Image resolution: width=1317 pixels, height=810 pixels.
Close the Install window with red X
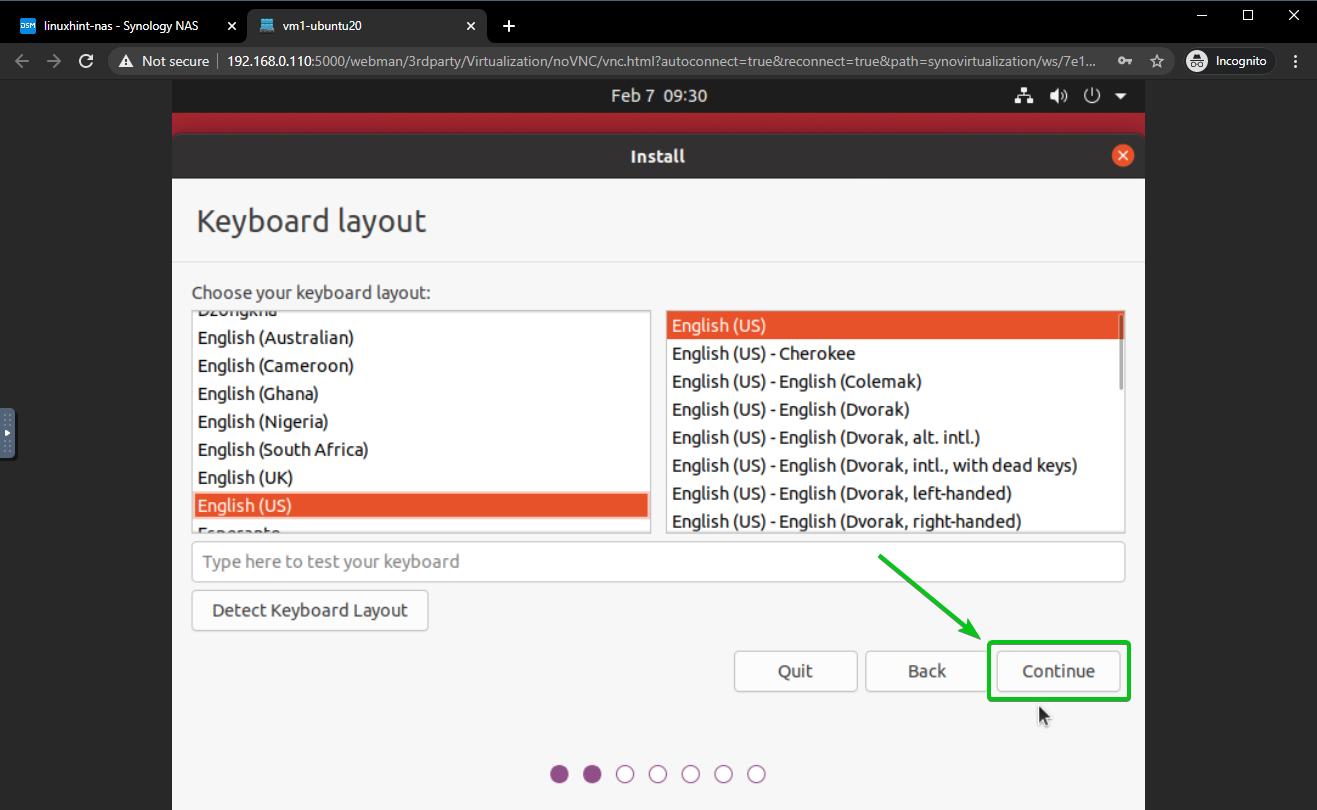[x=1123, y=156]
